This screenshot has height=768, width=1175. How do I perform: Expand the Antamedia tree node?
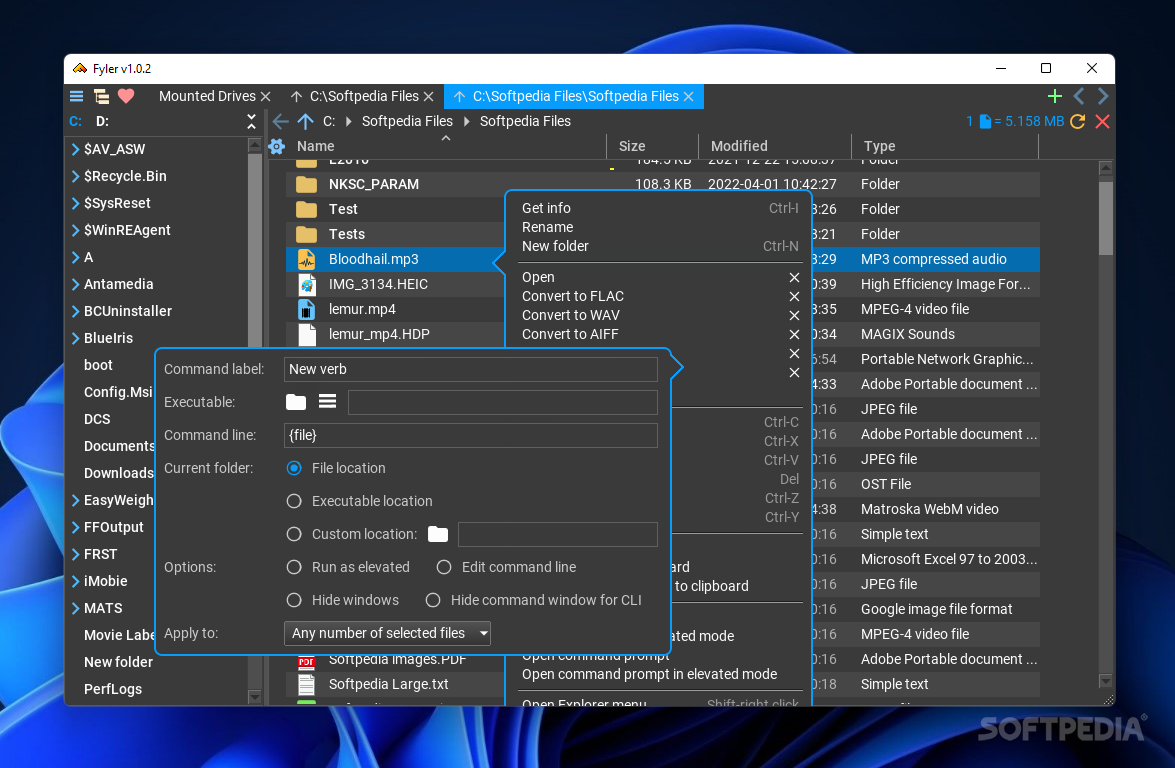tap(76, 284)
